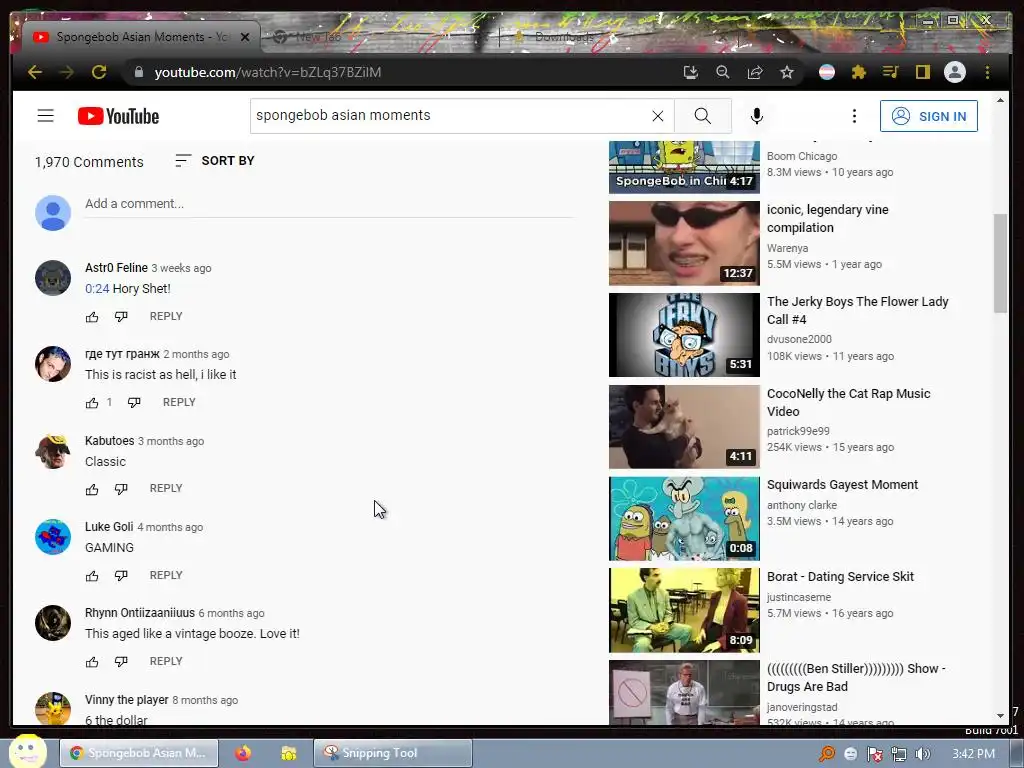Switch to the Snipping Tool taskbar button

392,753
